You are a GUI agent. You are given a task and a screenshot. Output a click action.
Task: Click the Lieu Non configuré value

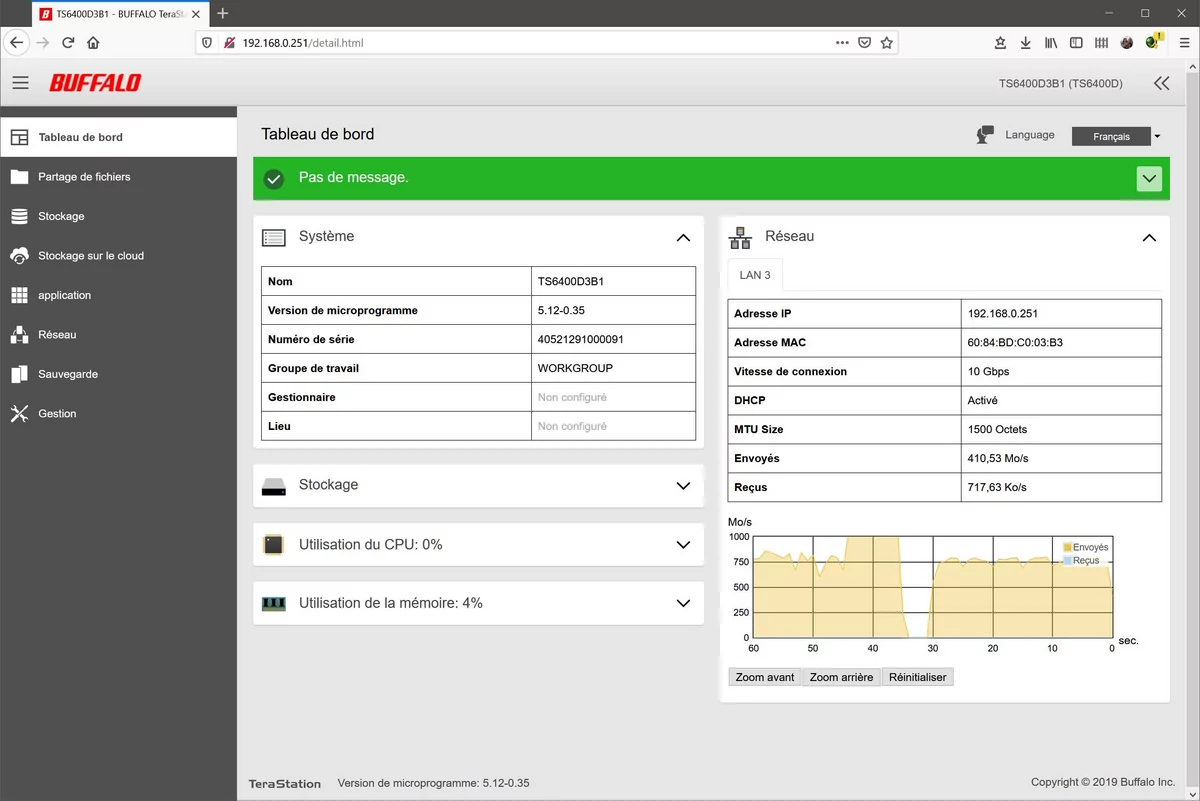pyautogui.click(x=572, y=426)
